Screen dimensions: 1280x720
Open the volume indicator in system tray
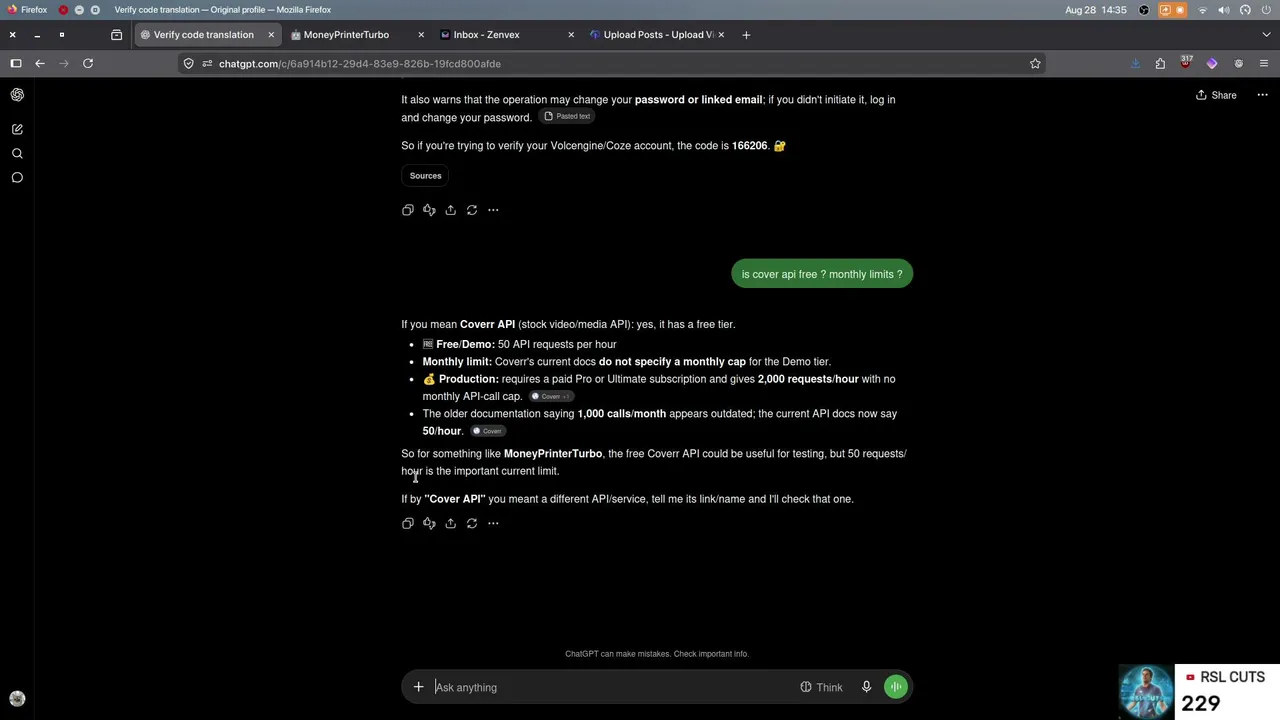point(1224,10)
